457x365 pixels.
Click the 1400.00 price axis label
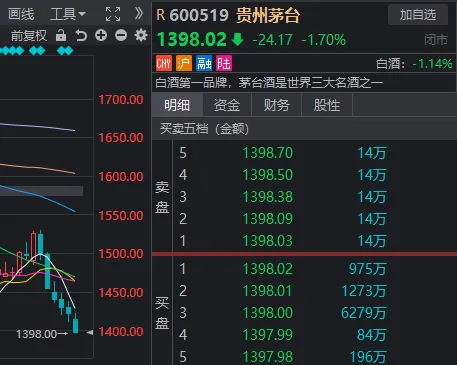(x=121, y=332)
